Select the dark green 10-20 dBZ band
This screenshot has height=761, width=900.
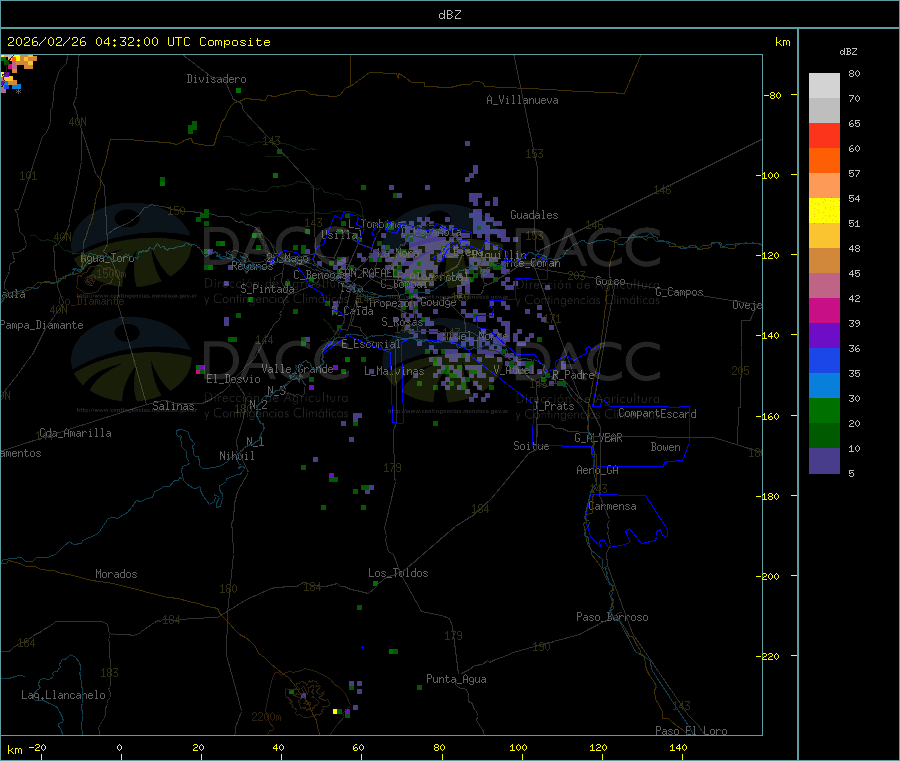(824, 436)
